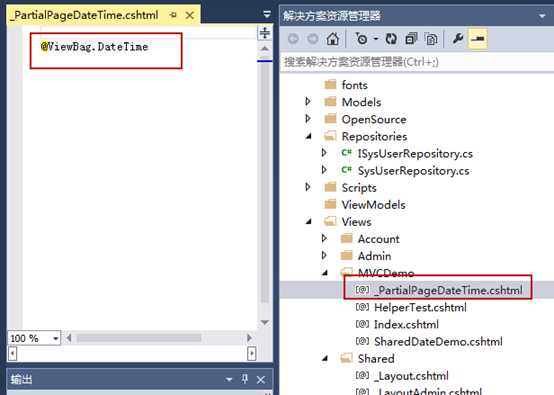Collapse the Shared folder
The image size is (554, 395).
tap(325, 358)
